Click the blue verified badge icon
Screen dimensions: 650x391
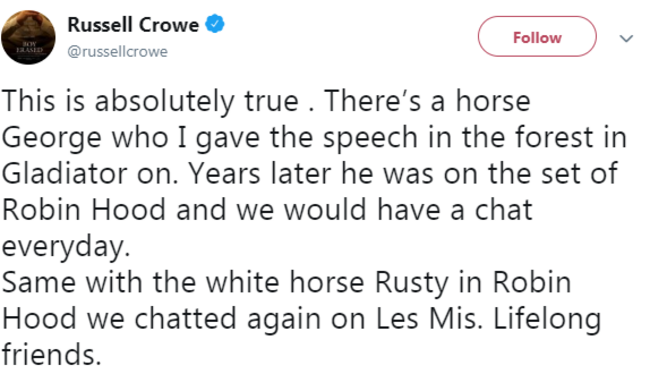click(x=215, y=24)
